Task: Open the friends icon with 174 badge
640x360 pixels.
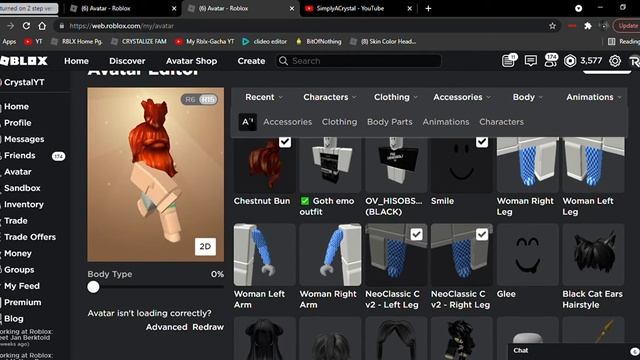Action: [551, 60]
